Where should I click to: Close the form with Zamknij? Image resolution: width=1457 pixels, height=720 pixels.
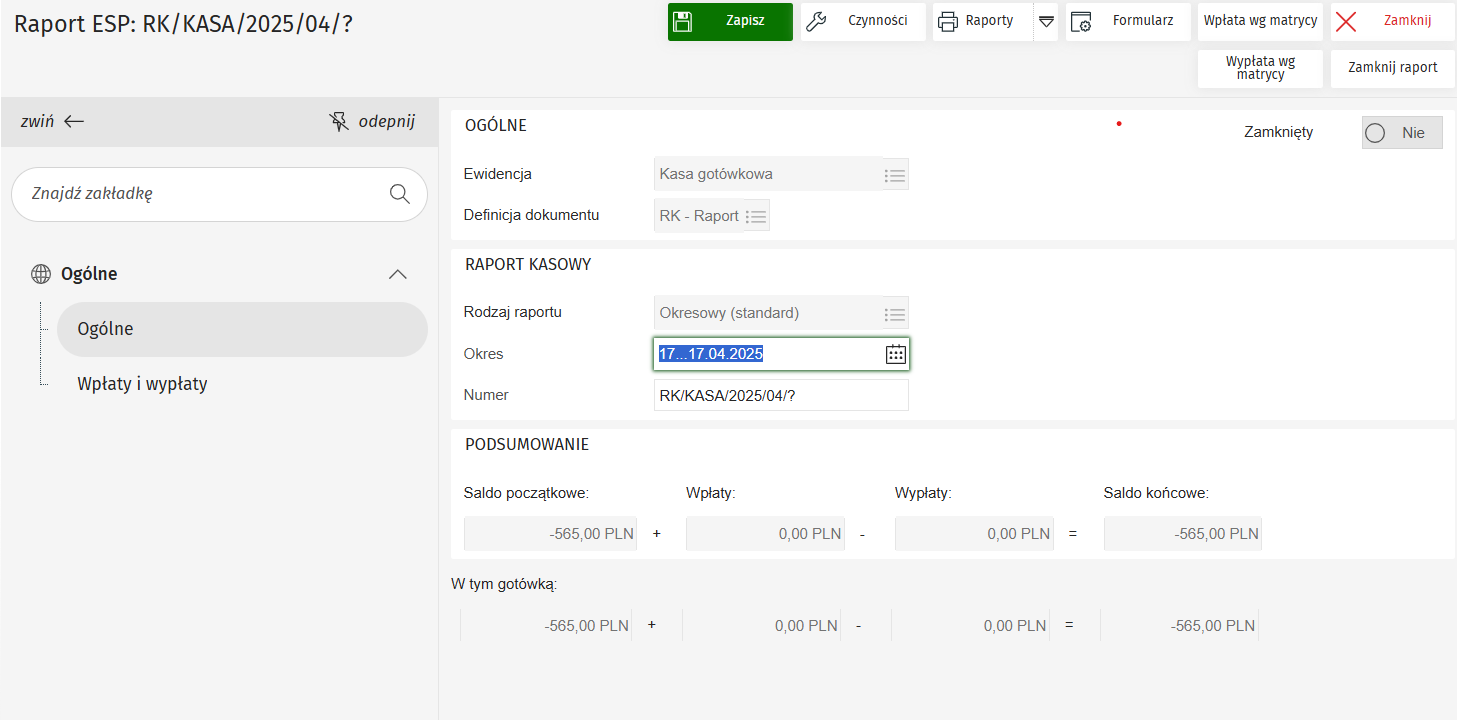click(1392, 21)
